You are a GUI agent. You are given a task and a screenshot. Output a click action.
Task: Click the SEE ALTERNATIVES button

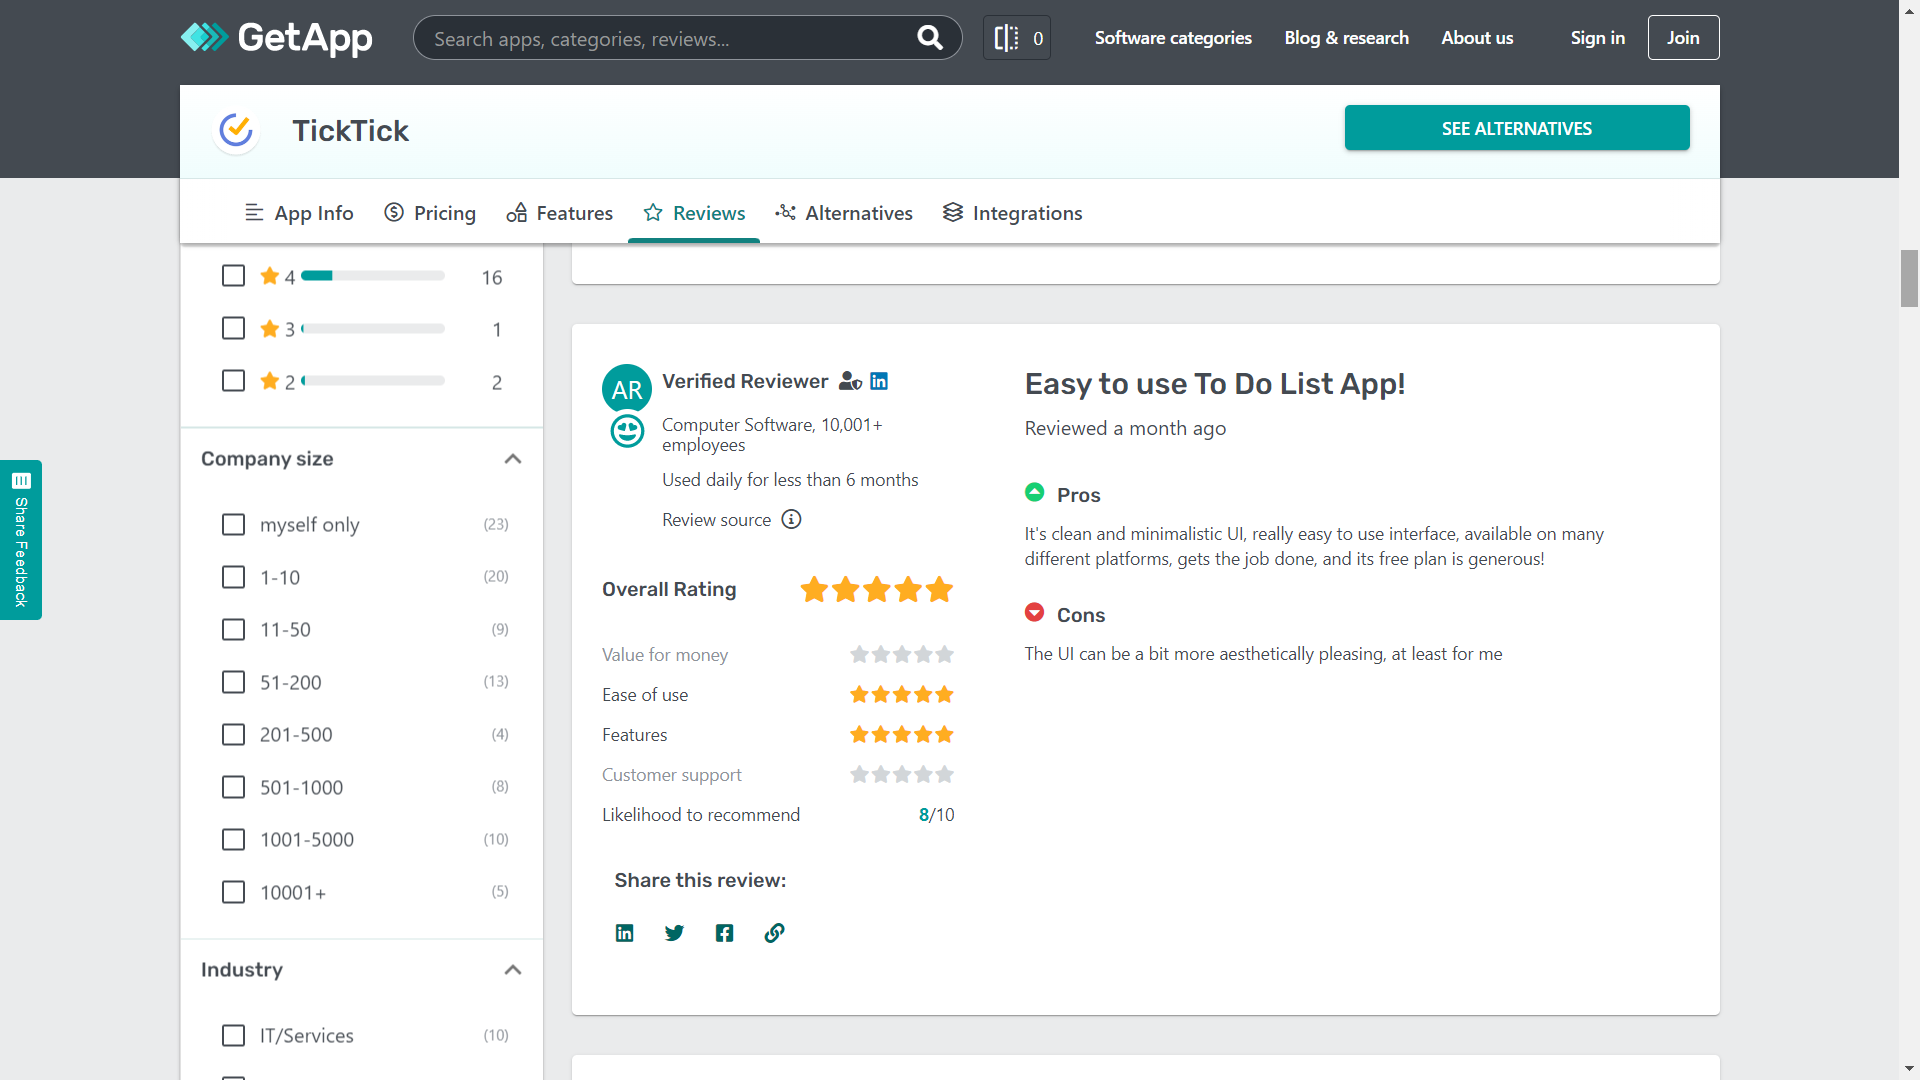tap(1516, 128)
